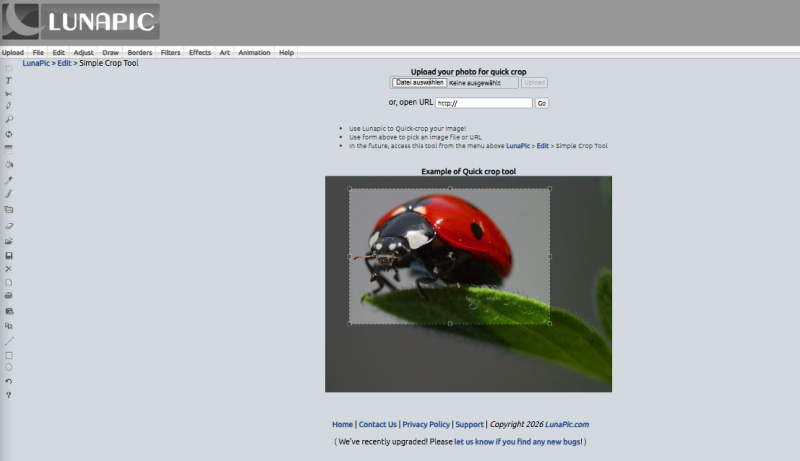This screenshot has height=461, width=800.
Task: Select the scissors cut tool
Action: tap(9, 93)
